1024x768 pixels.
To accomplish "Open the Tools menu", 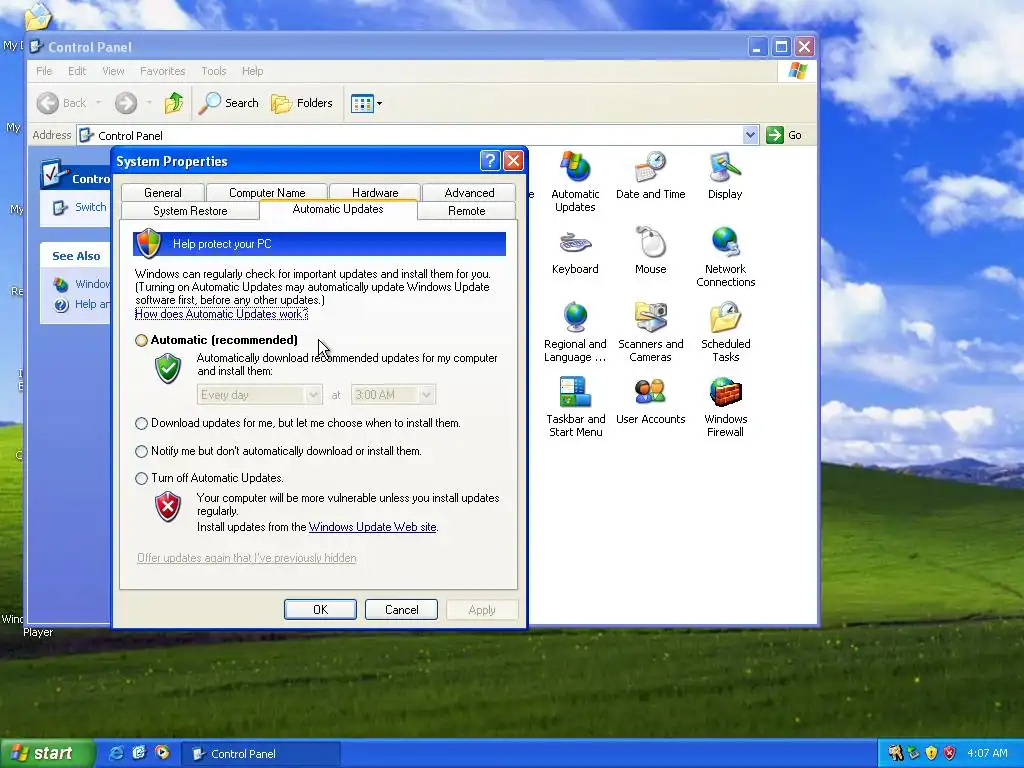I will [214, 71].
